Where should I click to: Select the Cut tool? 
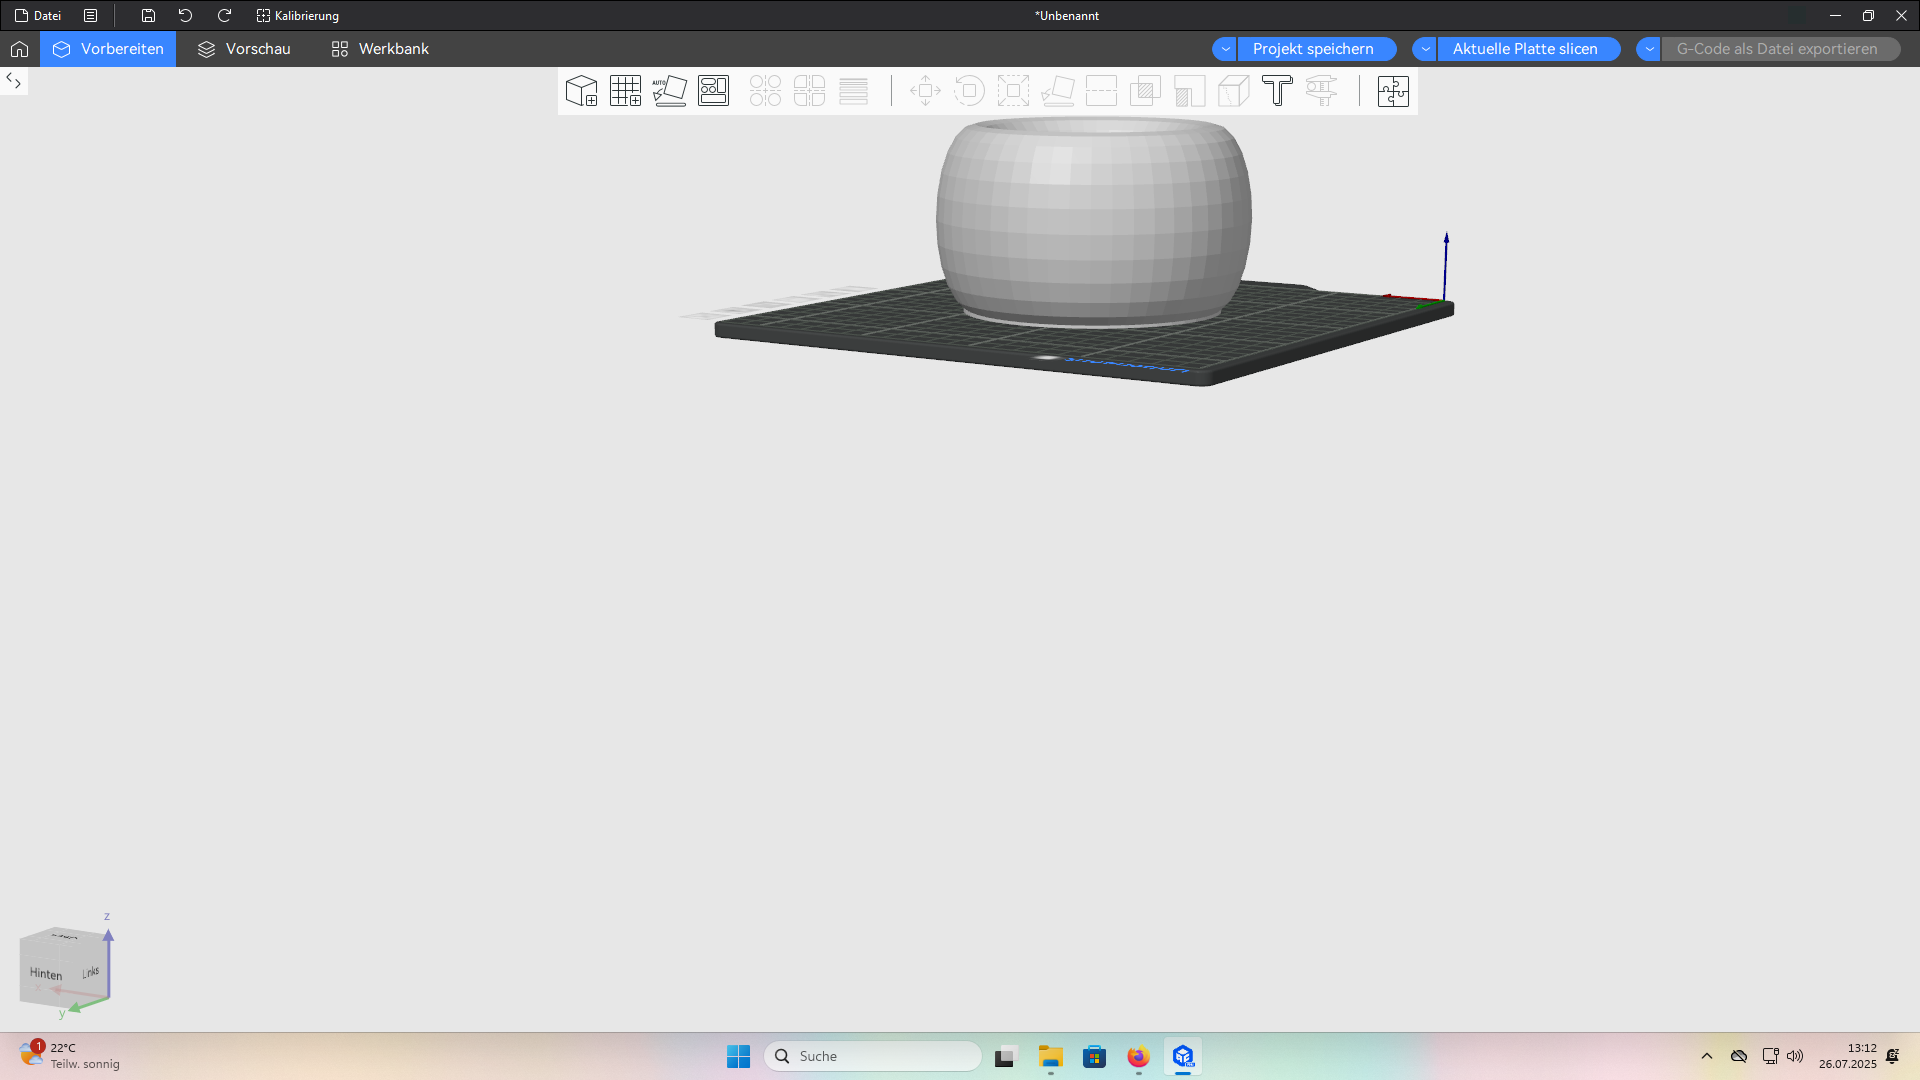1101,91
